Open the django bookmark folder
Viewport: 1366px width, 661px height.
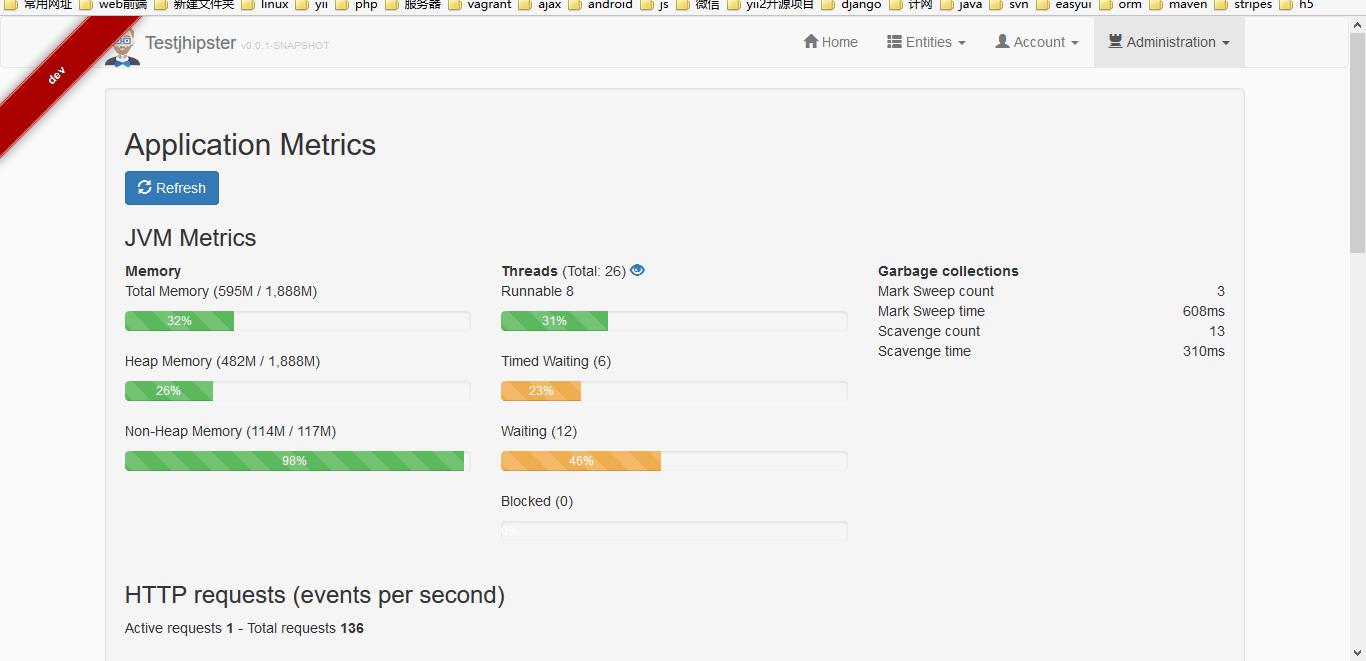pos(852,5)
